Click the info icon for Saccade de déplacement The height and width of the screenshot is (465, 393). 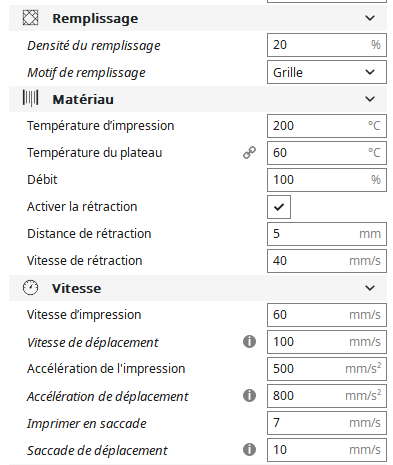point(249,450)
